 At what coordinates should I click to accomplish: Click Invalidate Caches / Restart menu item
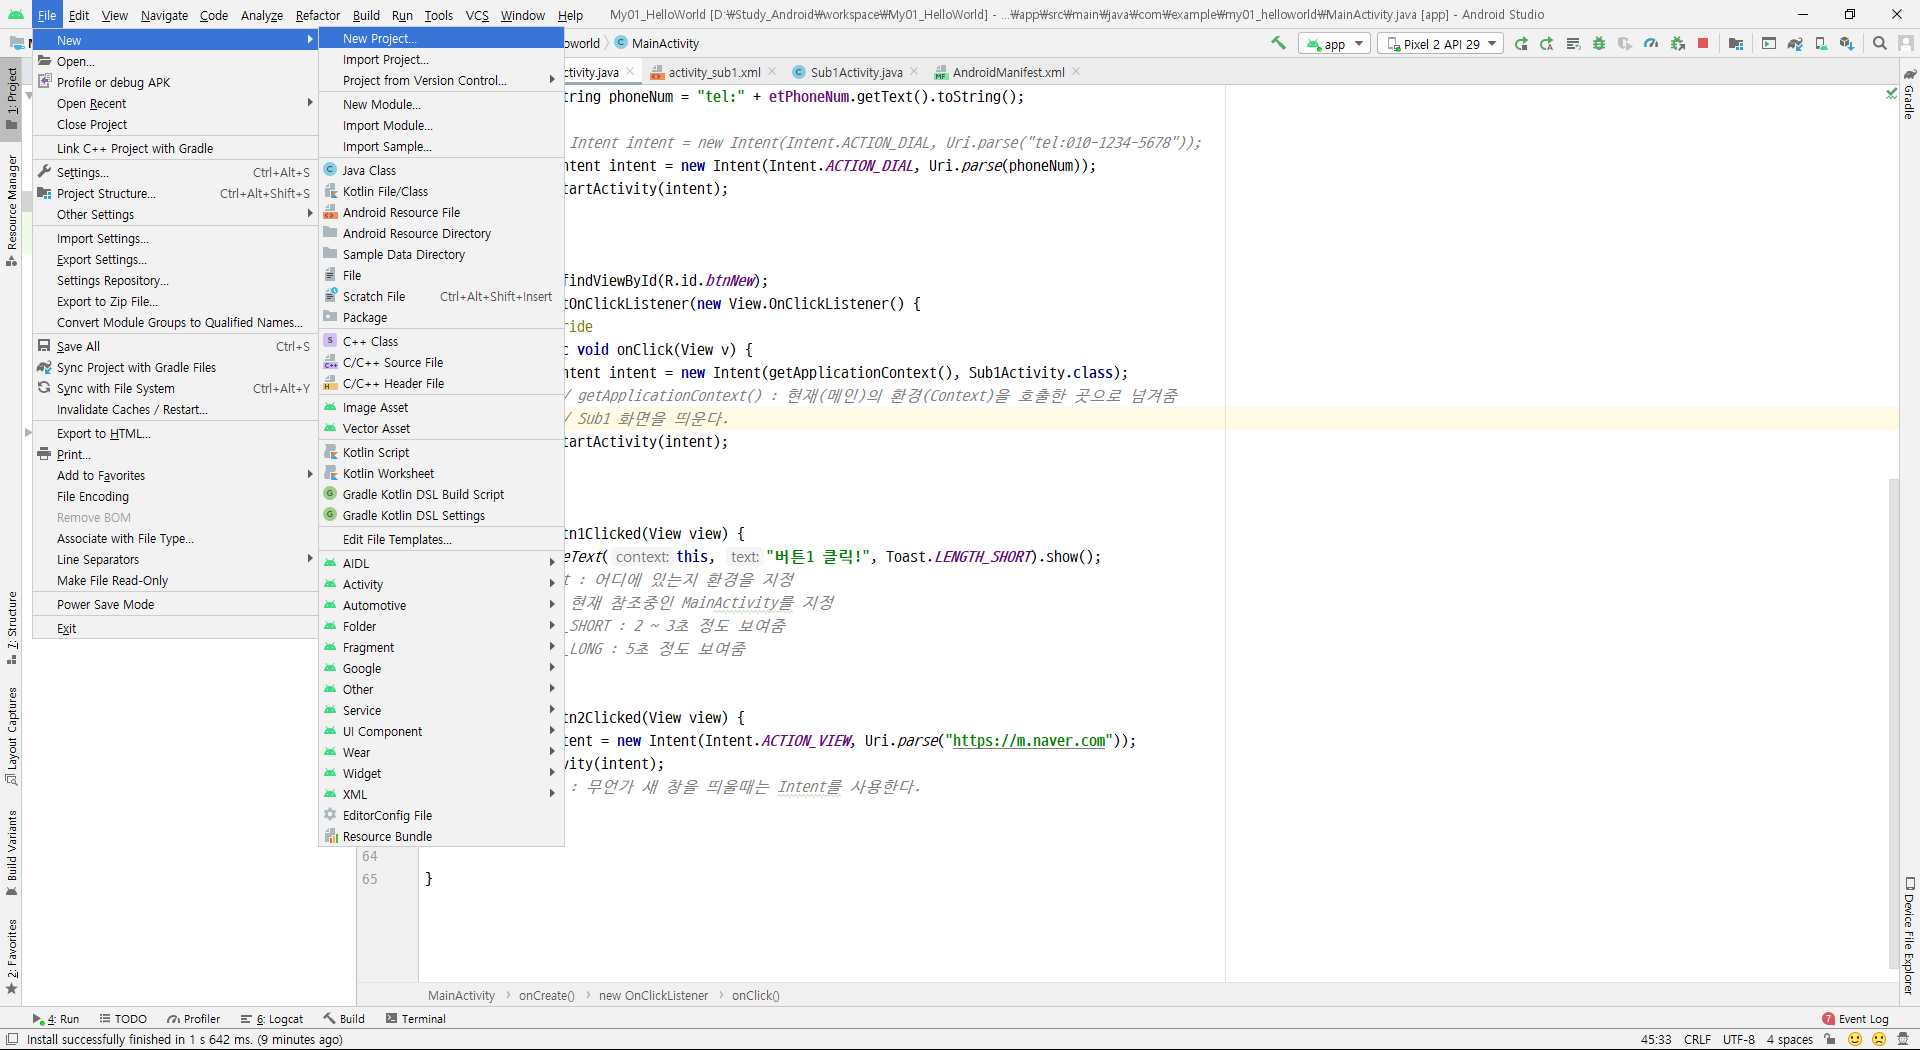coord(175,409)
